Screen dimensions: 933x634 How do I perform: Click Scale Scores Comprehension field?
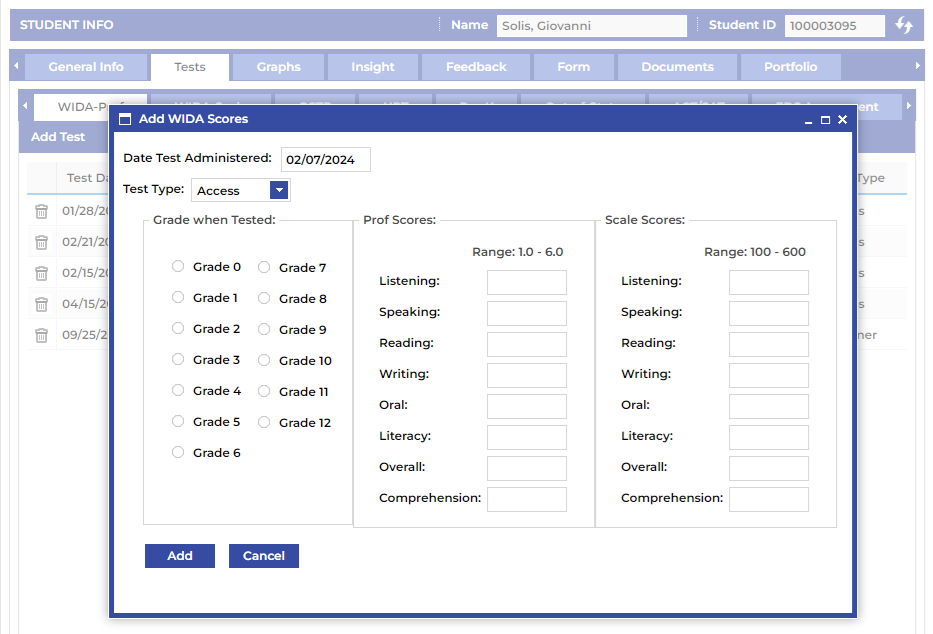tap(769, 500)
